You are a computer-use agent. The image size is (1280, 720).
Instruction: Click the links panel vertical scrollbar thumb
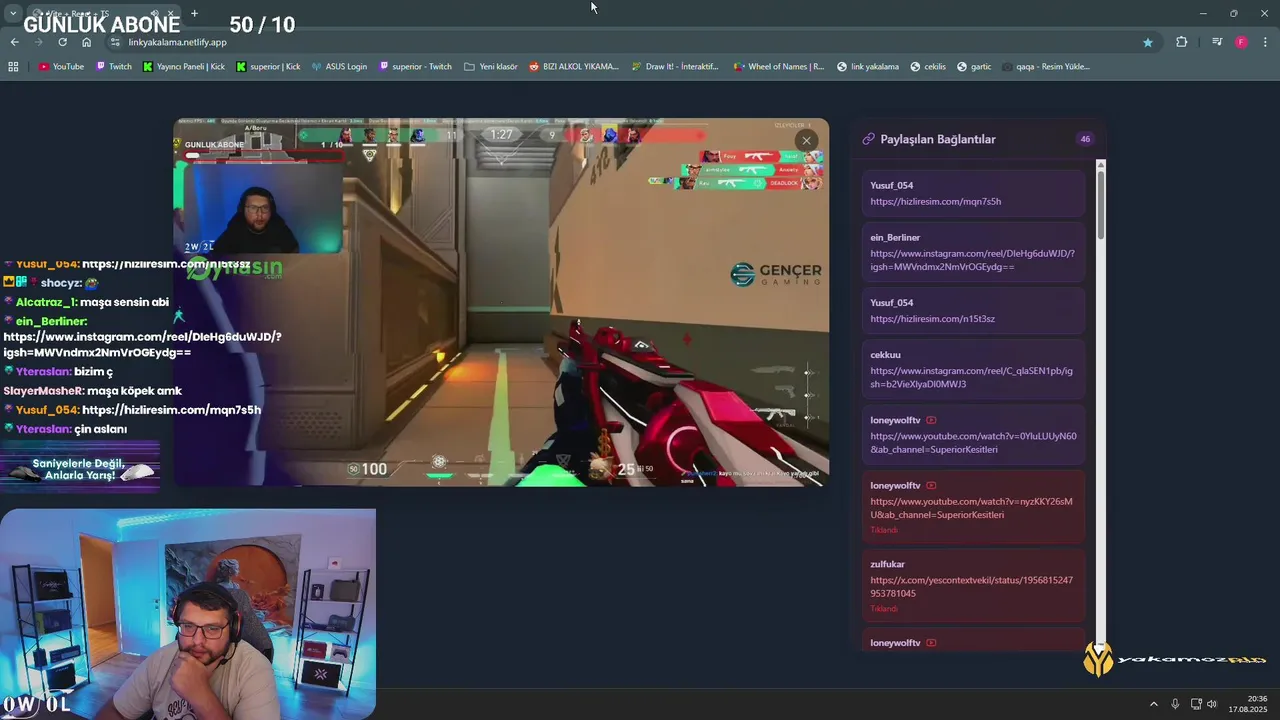pos(1100,204)
